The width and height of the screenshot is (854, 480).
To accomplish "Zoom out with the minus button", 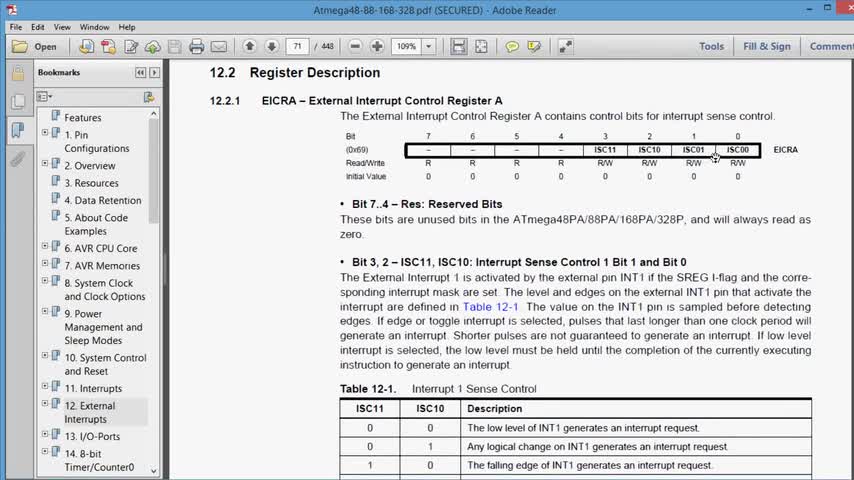I will pos(355,47).
